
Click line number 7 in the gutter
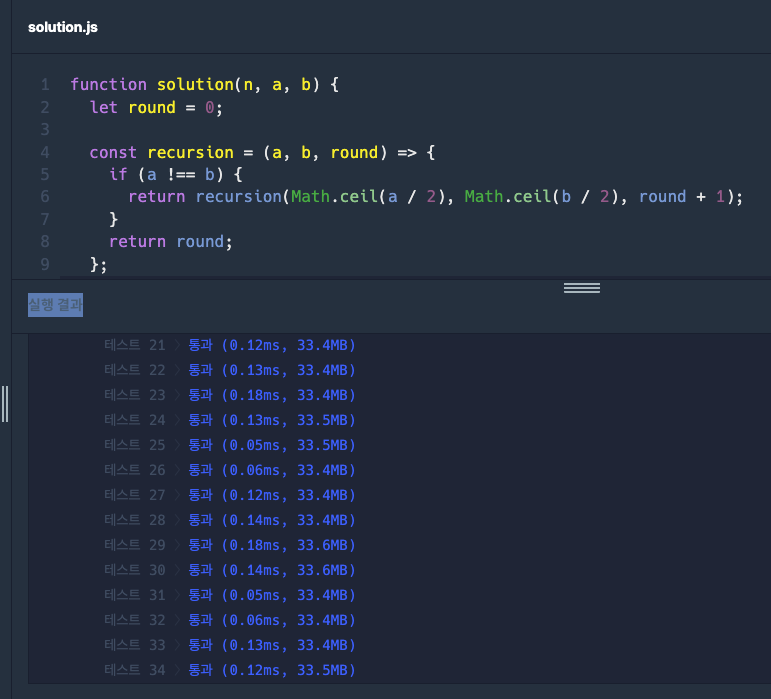click(45, 219)
